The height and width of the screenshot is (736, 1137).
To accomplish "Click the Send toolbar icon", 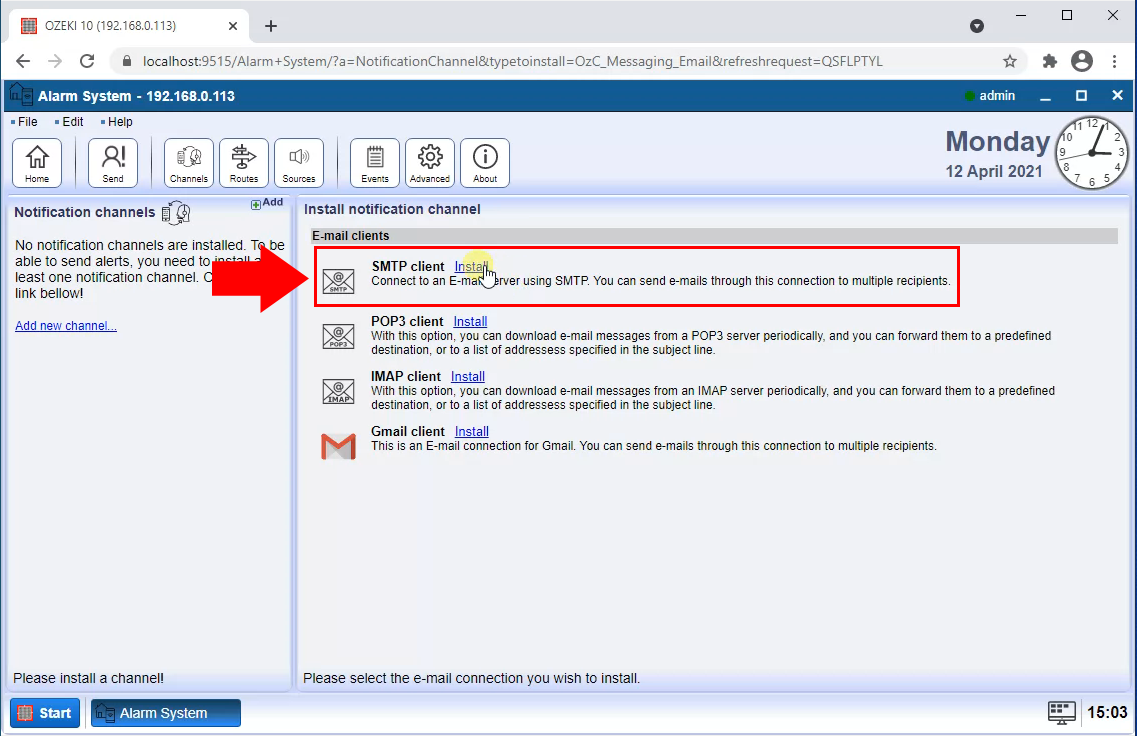I will pyautogui.click(x=112, y=163).
